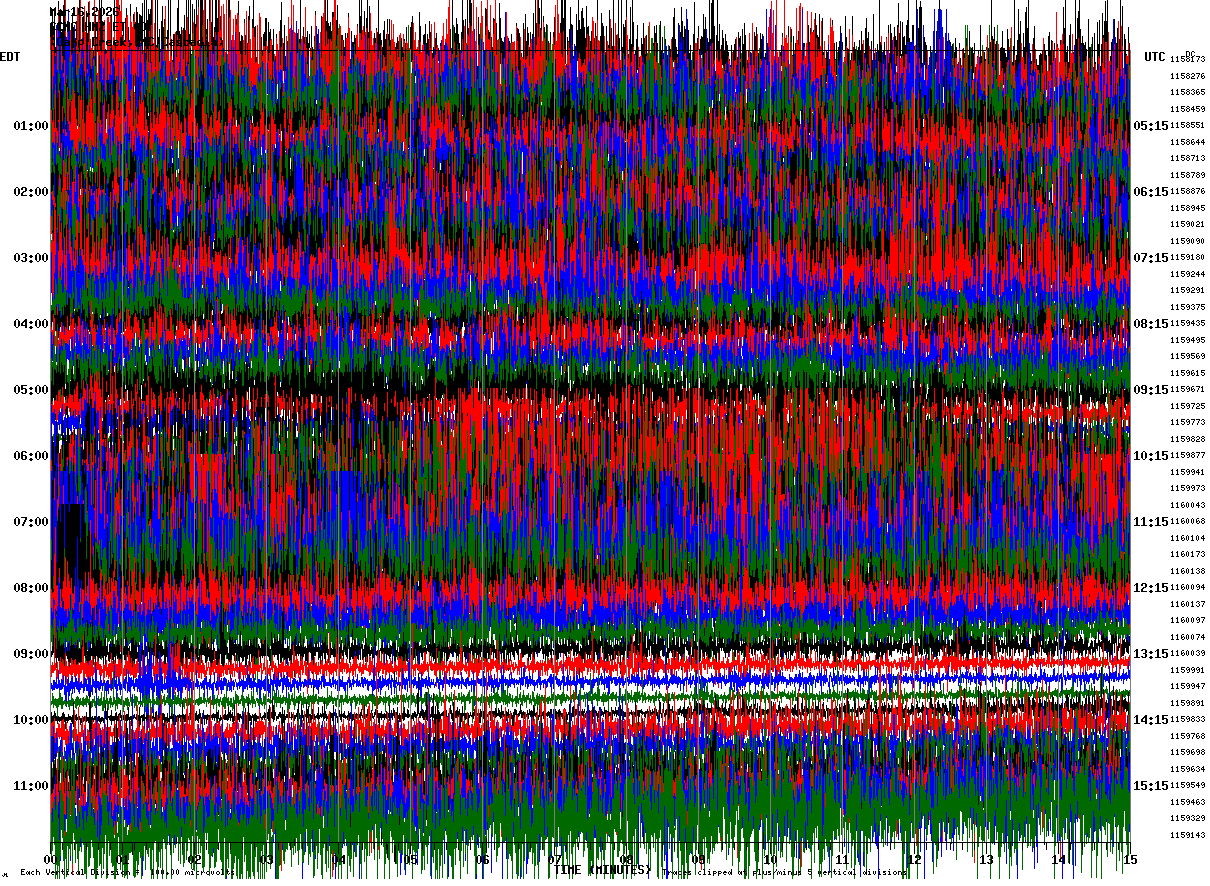Click the EDT axis header
The height and width of the screenshot is (886, 1210).
(10, 57)
